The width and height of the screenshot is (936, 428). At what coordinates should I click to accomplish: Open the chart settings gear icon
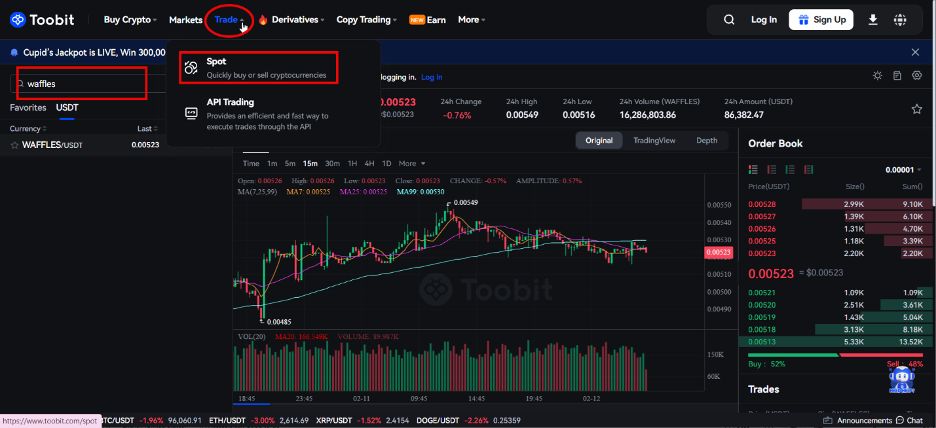tap(917, 76)
